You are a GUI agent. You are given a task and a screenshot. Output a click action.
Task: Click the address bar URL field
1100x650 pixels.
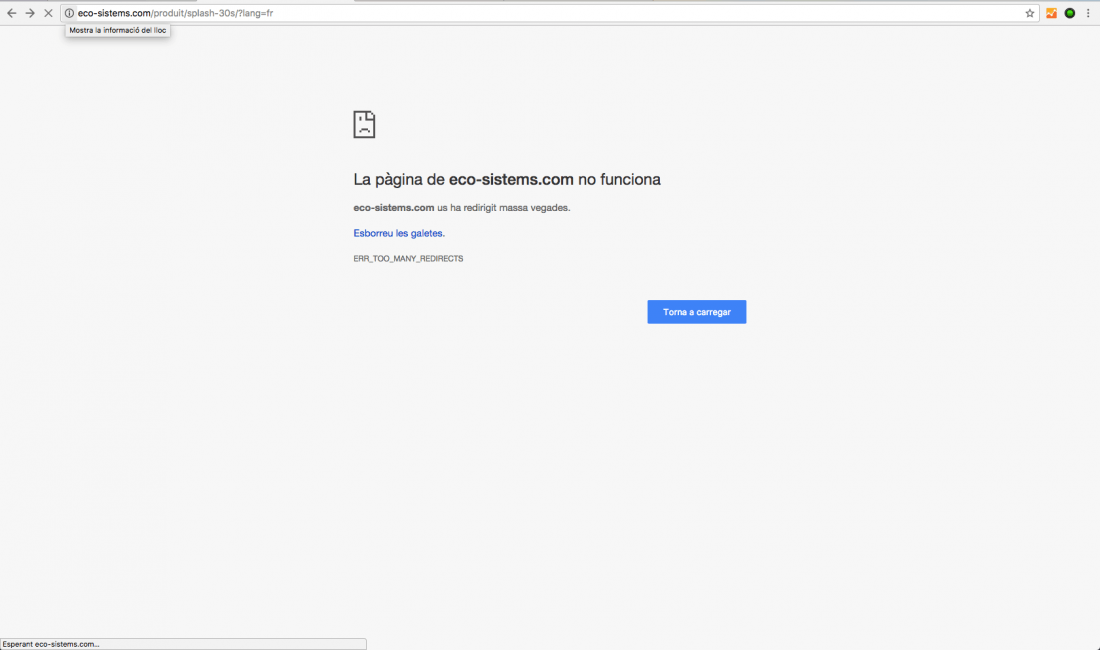pyautogui.click(x=549, y=13)
